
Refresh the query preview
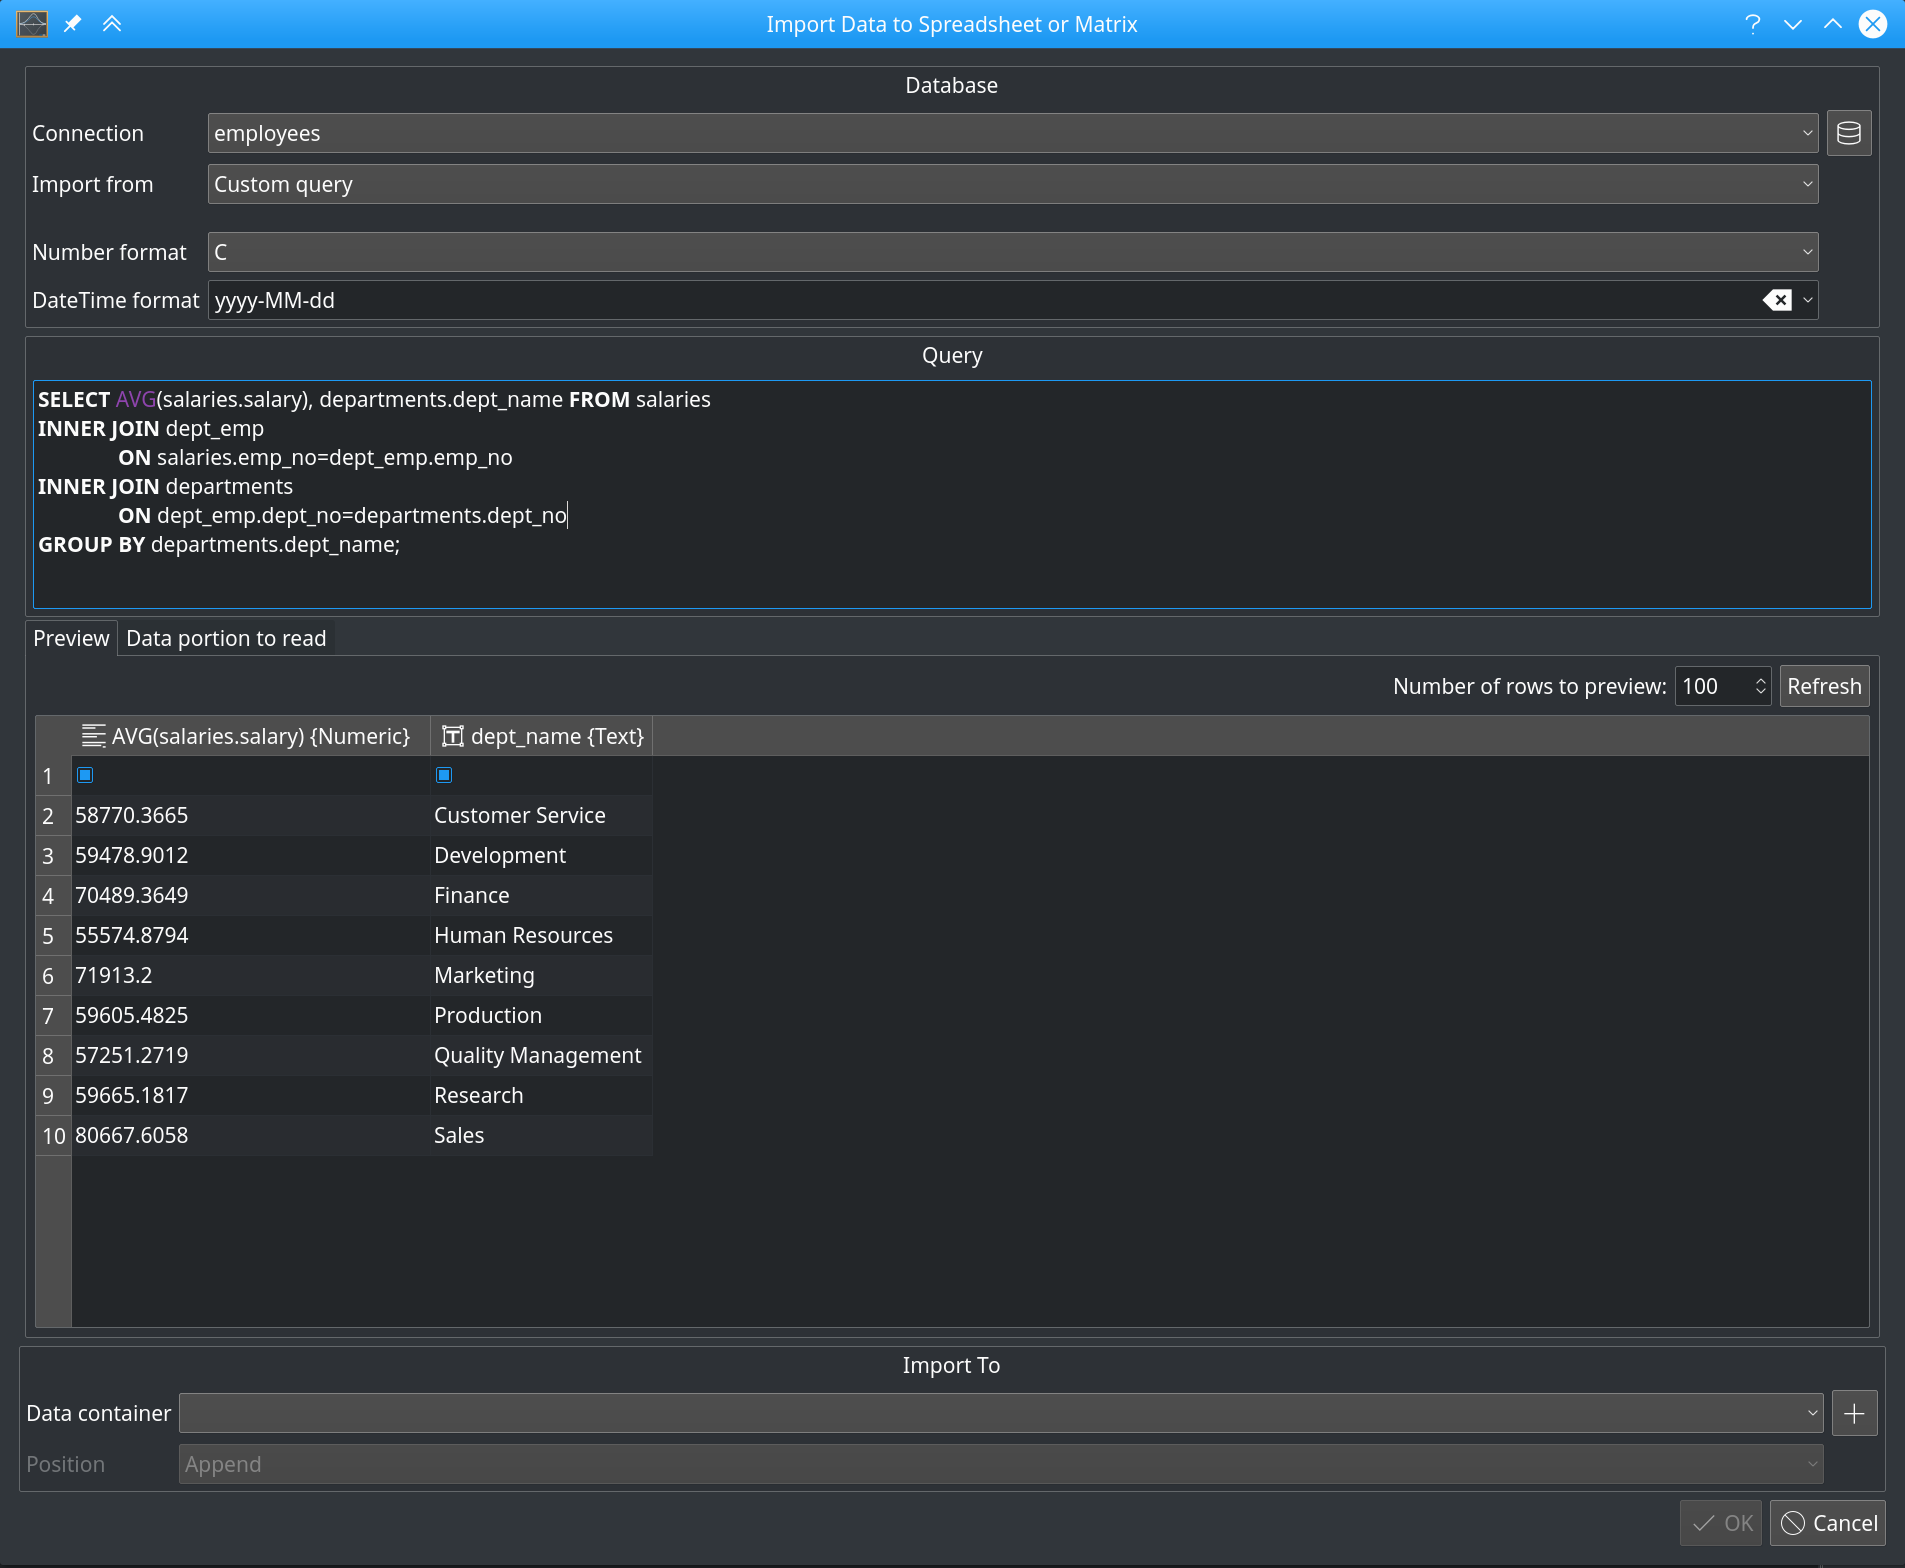click(1824, 686)
